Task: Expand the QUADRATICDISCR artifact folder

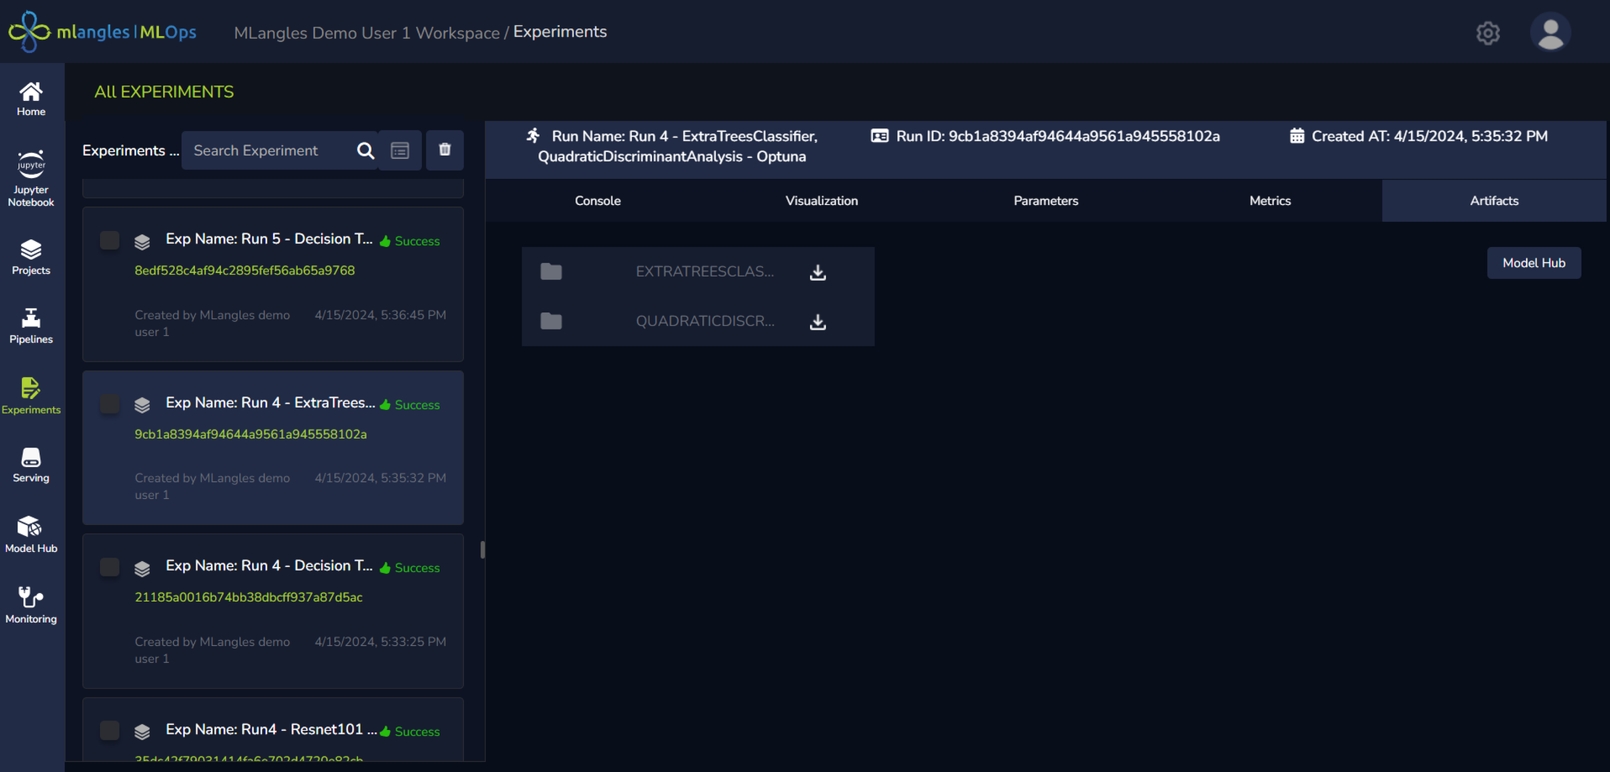Action: [x=551, y=321]
